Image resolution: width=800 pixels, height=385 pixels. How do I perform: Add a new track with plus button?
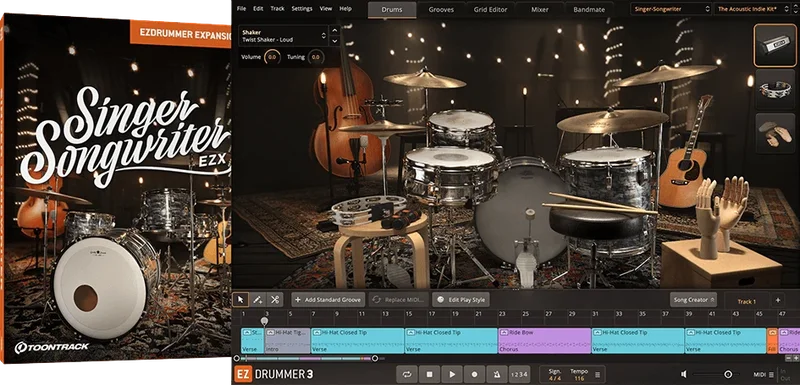coord(778,300)
